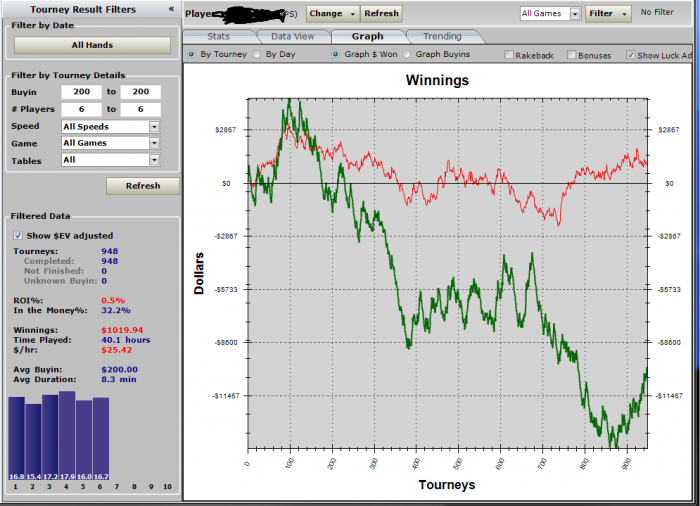700x506 pixels.
Task: Click the 2nd place finish bar 15.4
Action: pyautogui.click(x=33, y=442)
